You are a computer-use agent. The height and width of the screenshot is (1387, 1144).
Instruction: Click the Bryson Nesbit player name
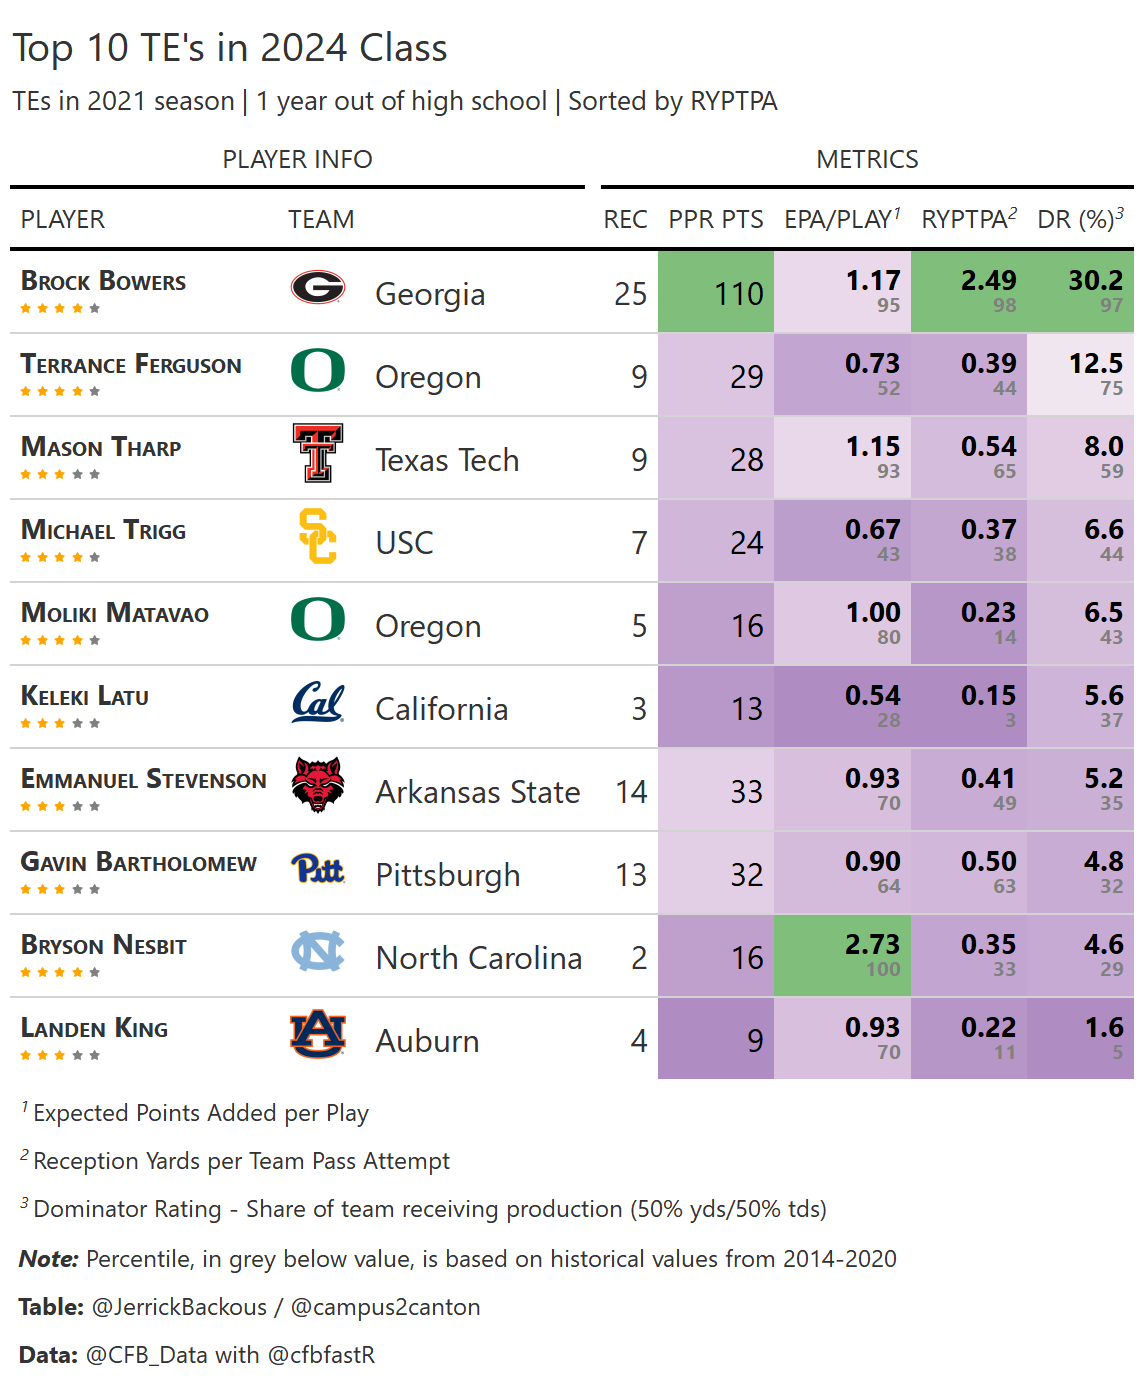[x=103, y=945]
